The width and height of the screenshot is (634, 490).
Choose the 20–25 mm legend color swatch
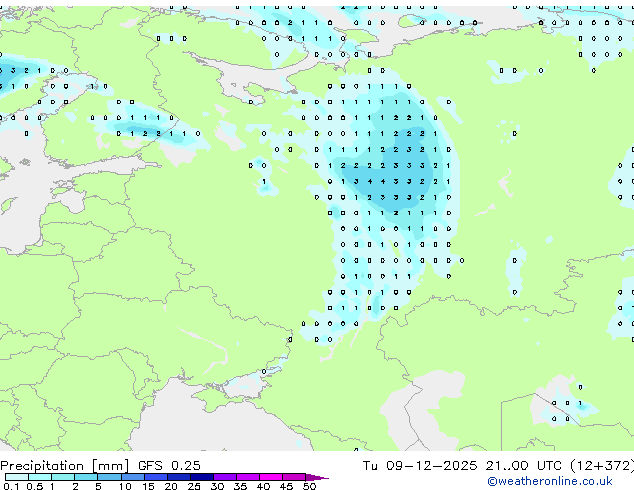[x=178, y=477]
